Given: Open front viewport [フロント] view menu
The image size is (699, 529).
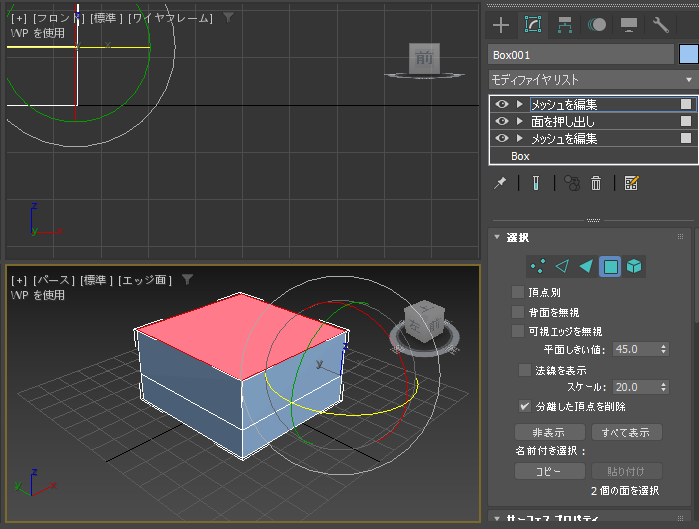Looking at the screenshot, I should pos(58,19).
